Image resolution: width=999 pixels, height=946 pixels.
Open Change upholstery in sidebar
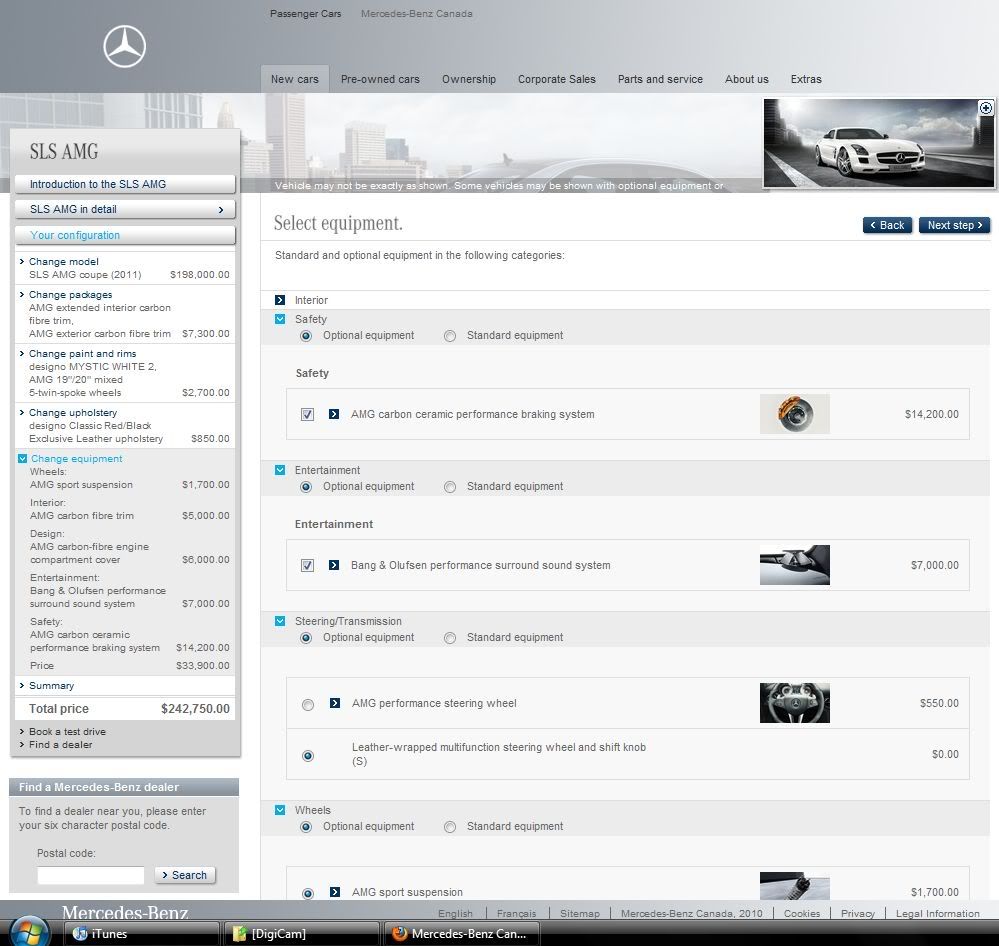73,413
